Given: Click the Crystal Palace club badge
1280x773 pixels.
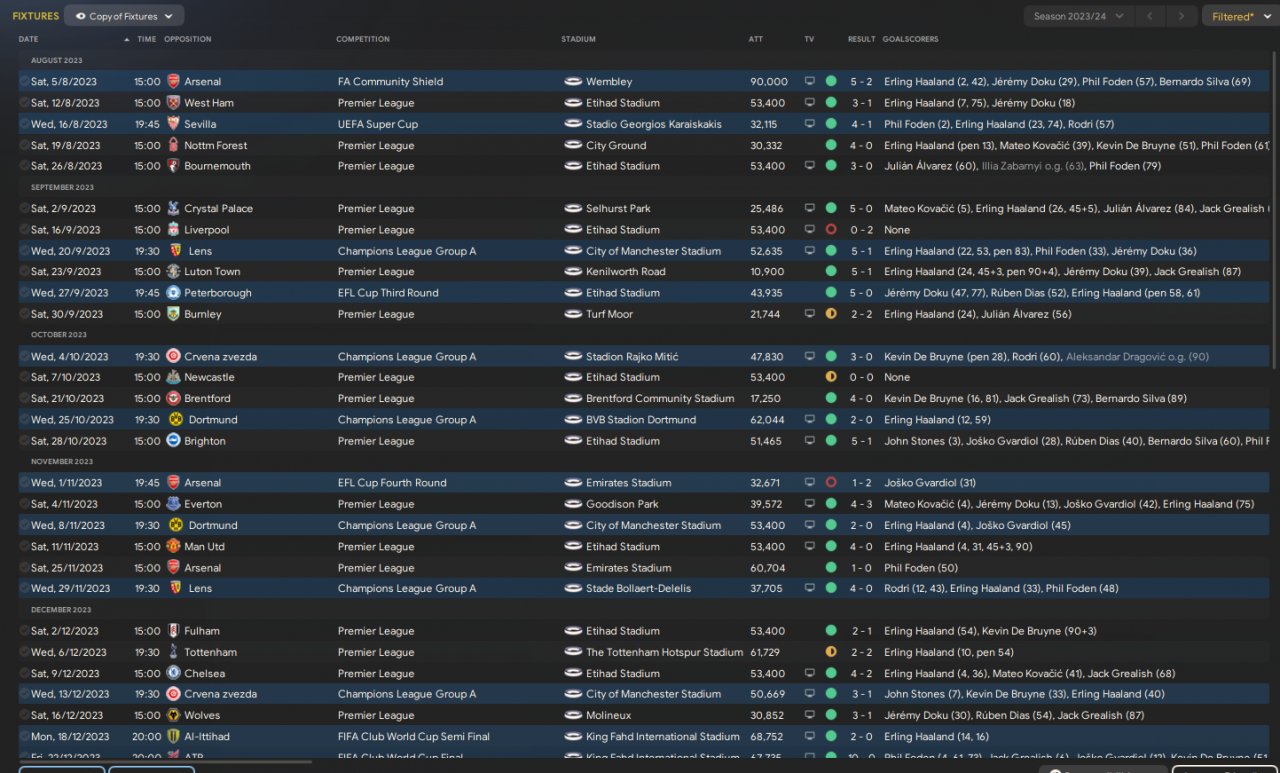Looking at the screenshot, I should pyautogui.click(x=173, y=209).
